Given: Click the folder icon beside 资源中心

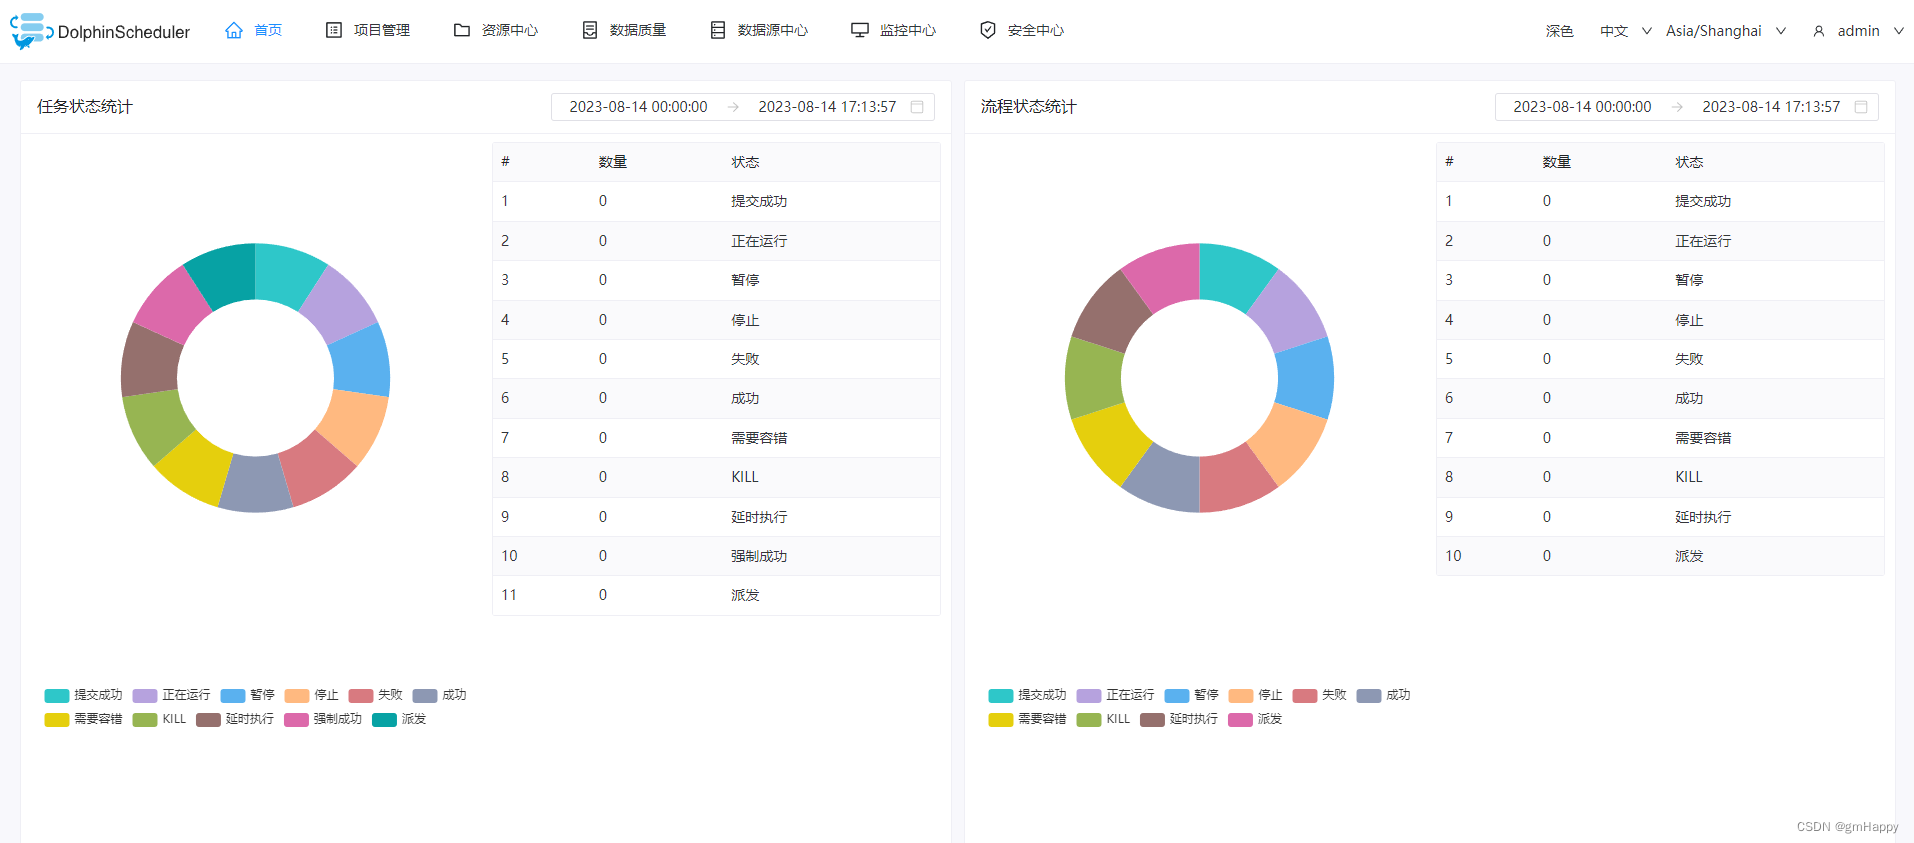Looking at the screenshot, I should [462, 30].
